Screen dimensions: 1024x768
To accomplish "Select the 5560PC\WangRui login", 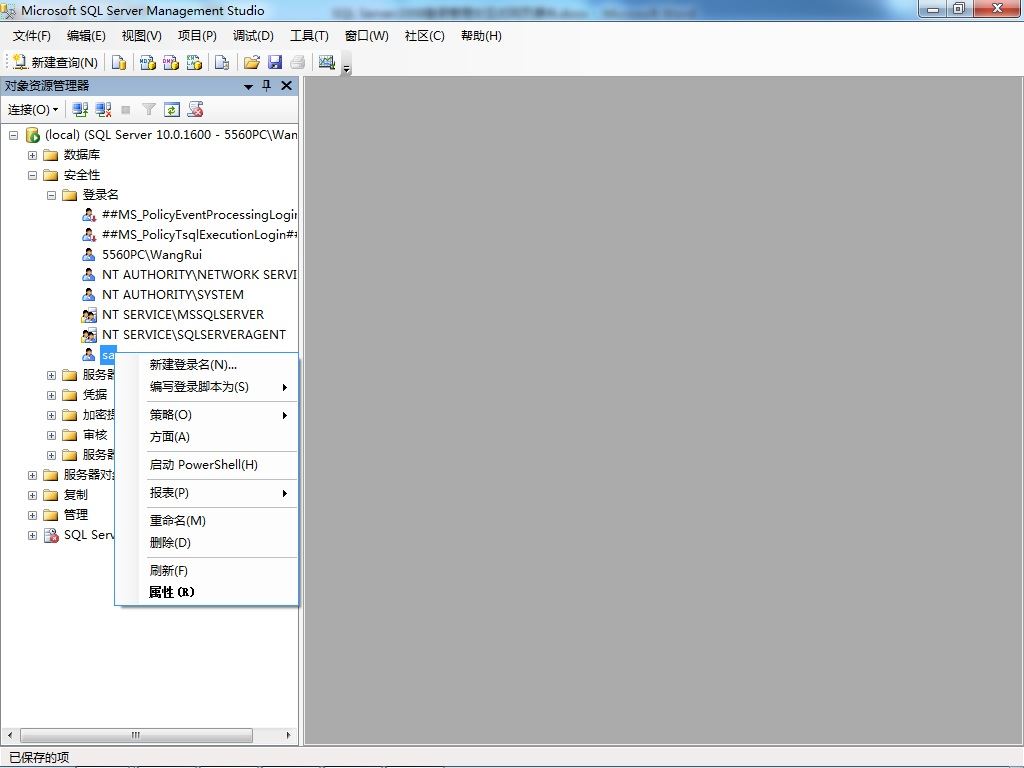I will click(x=152, y=255).
